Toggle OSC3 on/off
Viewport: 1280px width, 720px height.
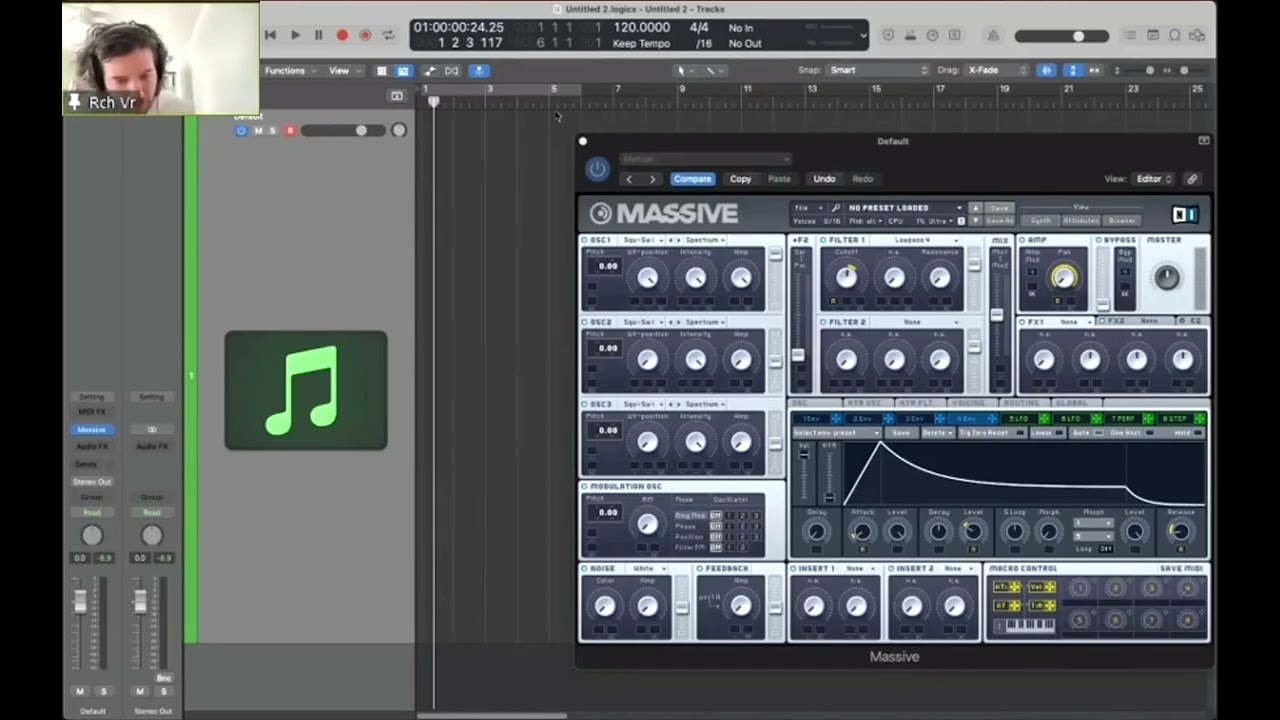[585, 404]
